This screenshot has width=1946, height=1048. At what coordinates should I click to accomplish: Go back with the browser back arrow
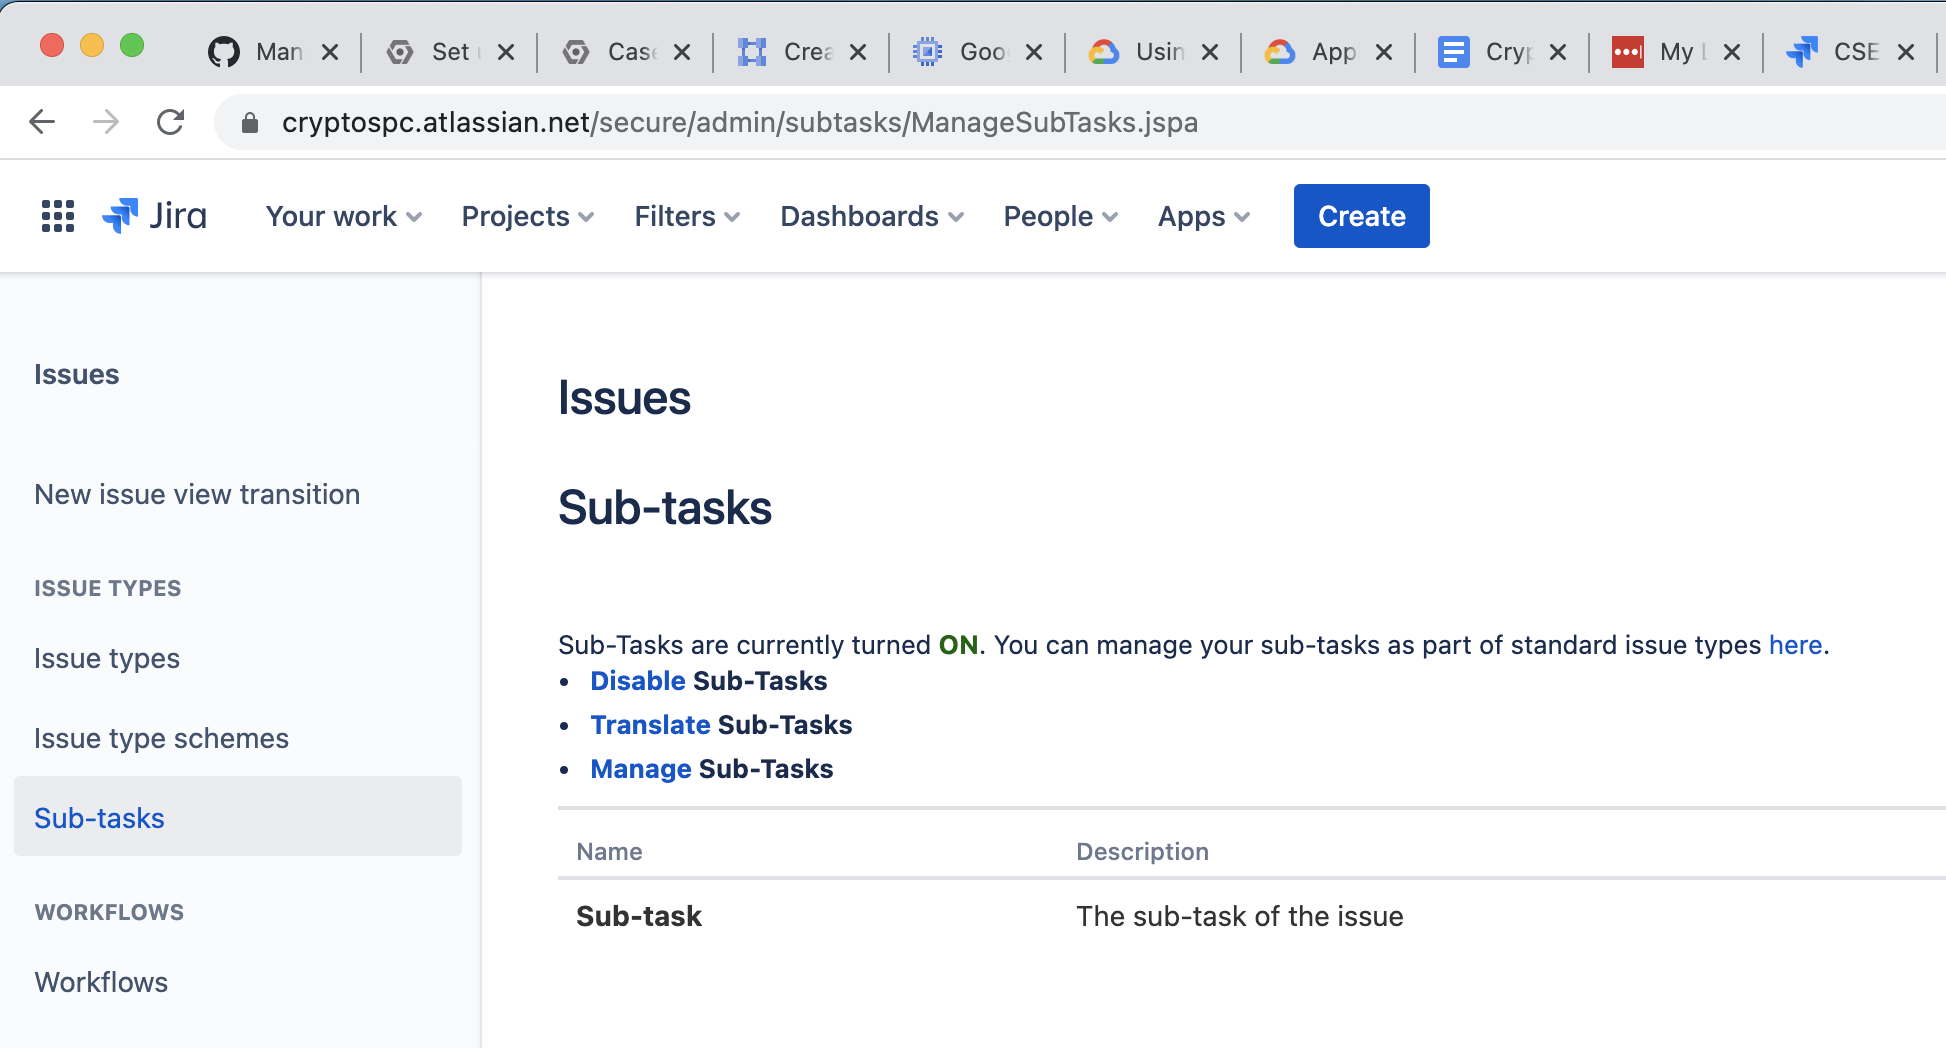(x=42, y=122)
